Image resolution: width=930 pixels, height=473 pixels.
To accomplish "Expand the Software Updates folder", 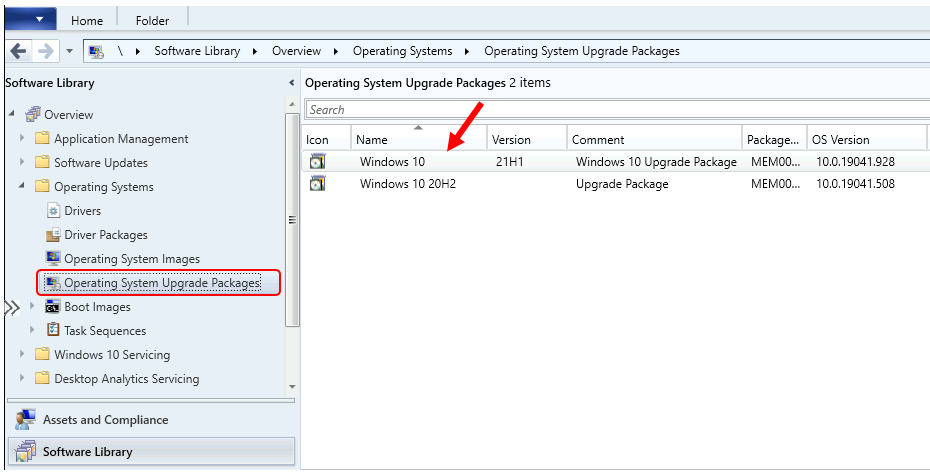I will (23, 161).
